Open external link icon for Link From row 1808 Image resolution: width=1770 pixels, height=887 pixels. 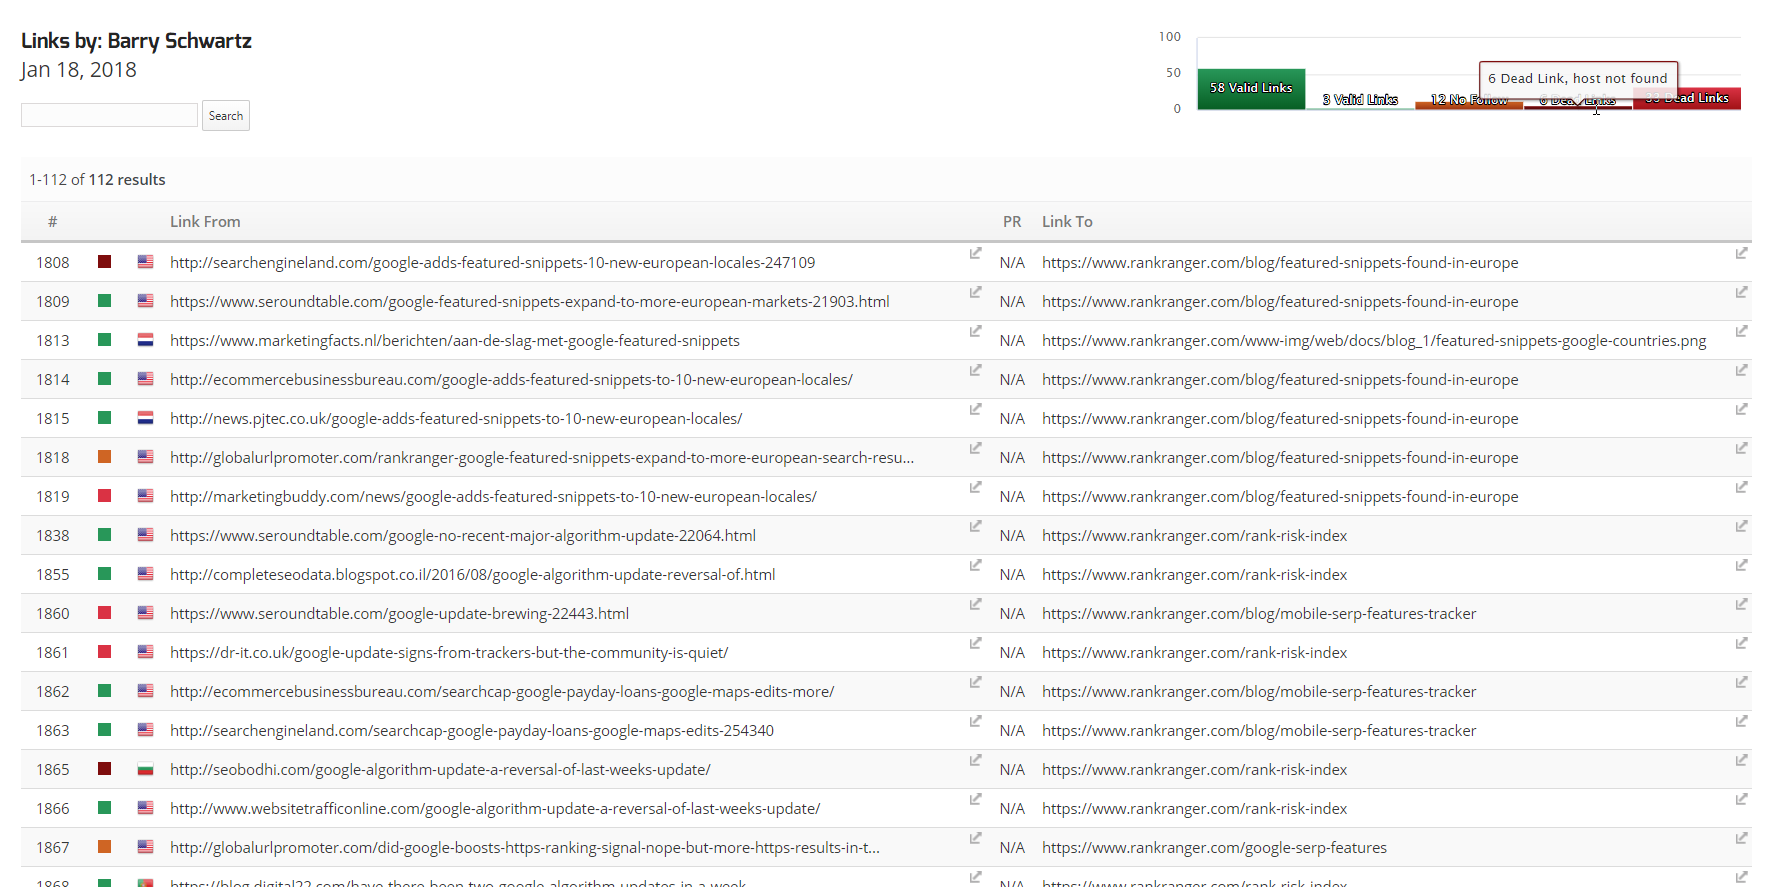point(975,253)
